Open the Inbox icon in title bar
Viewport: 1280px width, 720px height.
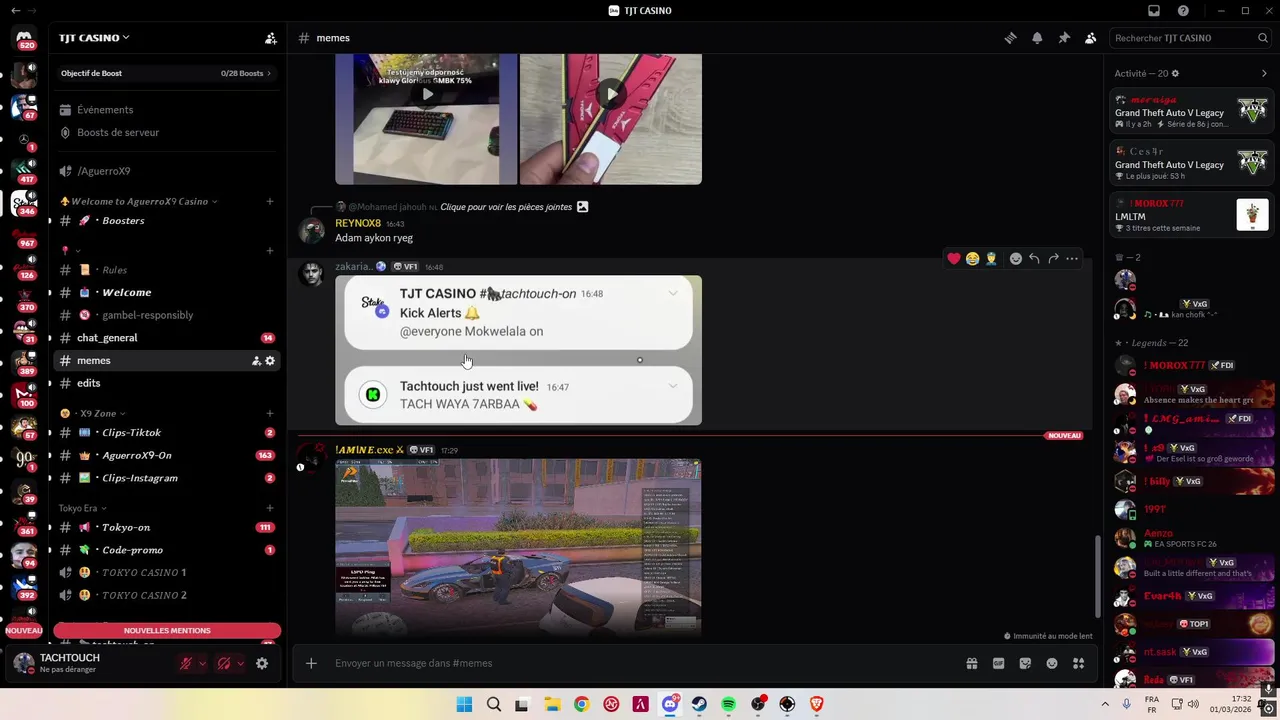(1154, 11)
